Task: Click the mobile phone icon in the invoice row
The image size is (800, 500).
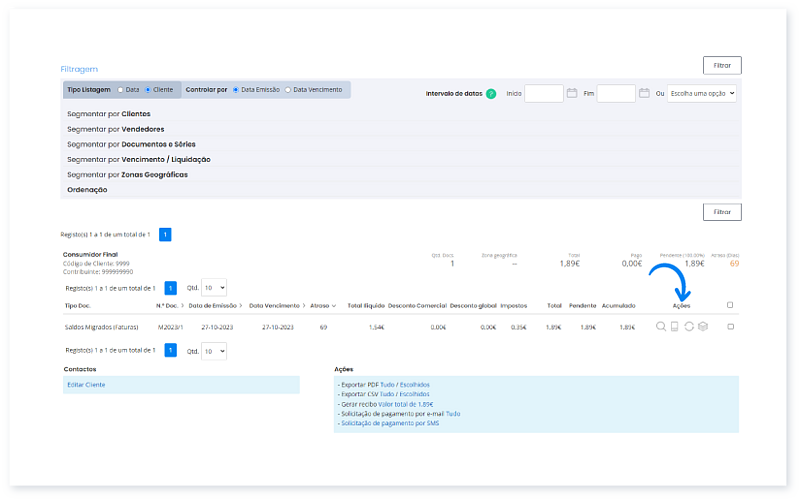Action: [674, 327]
